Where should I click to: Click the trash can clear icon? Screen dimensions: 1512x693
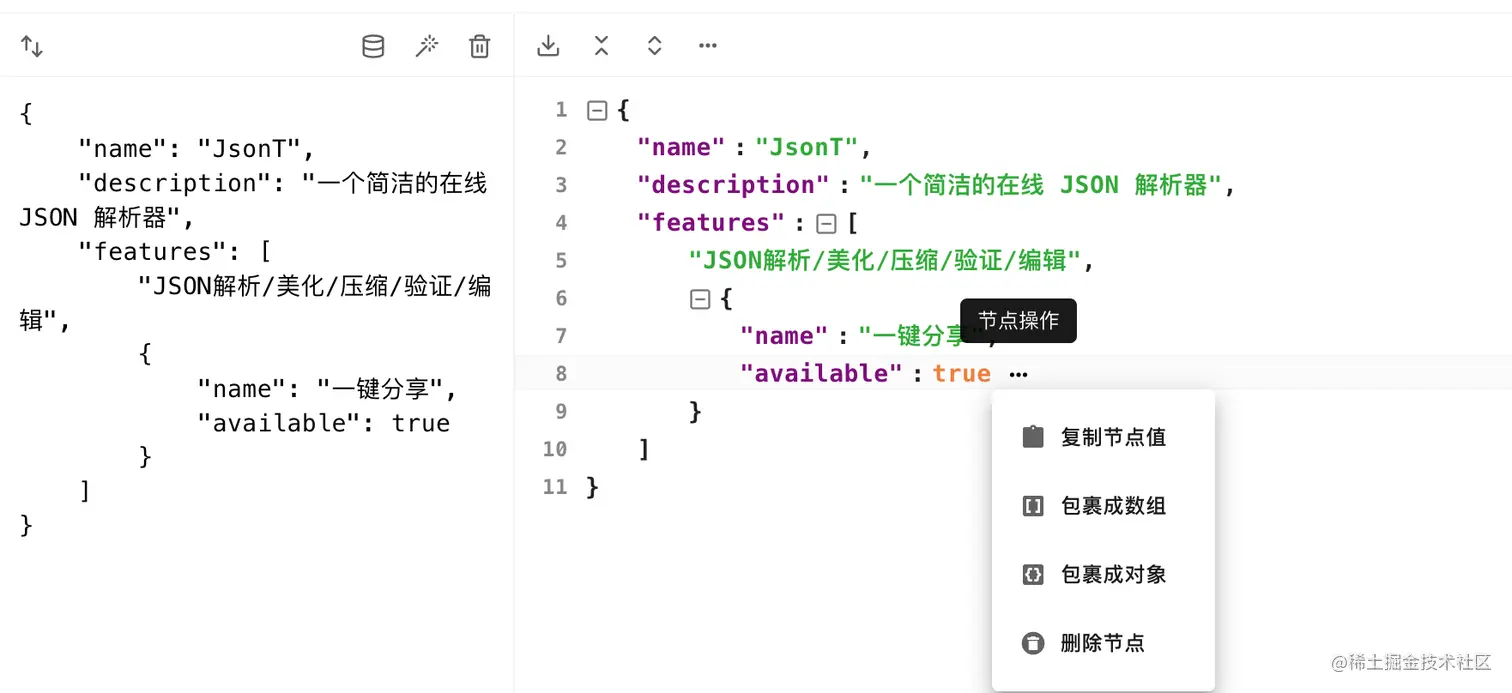coord(480,46)
